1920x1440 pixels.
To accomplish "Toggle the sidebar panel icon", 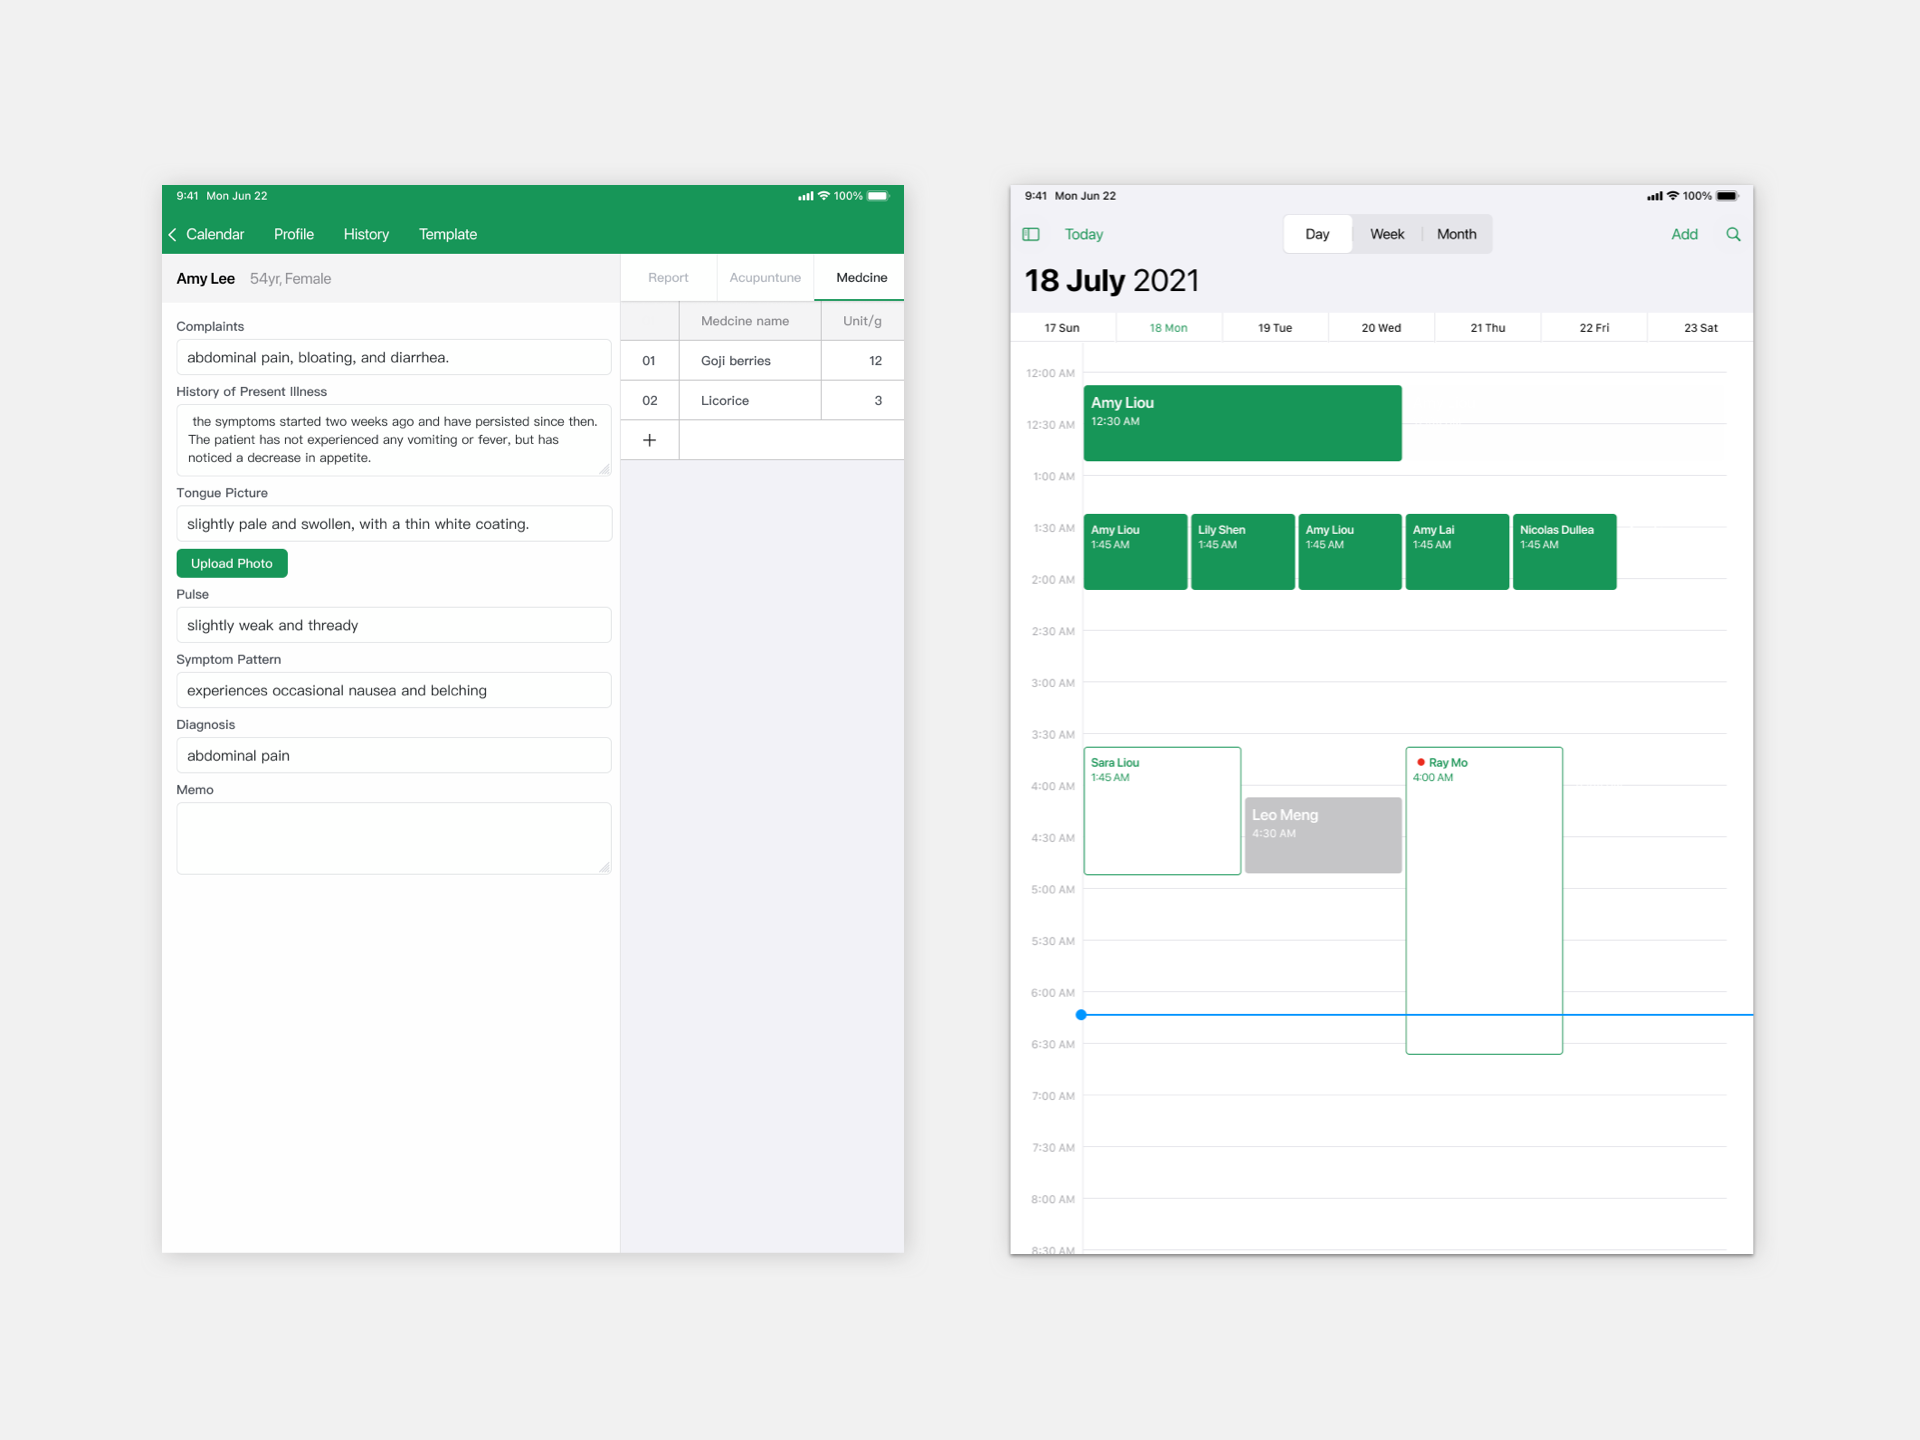I will [x=1031, y=234].
